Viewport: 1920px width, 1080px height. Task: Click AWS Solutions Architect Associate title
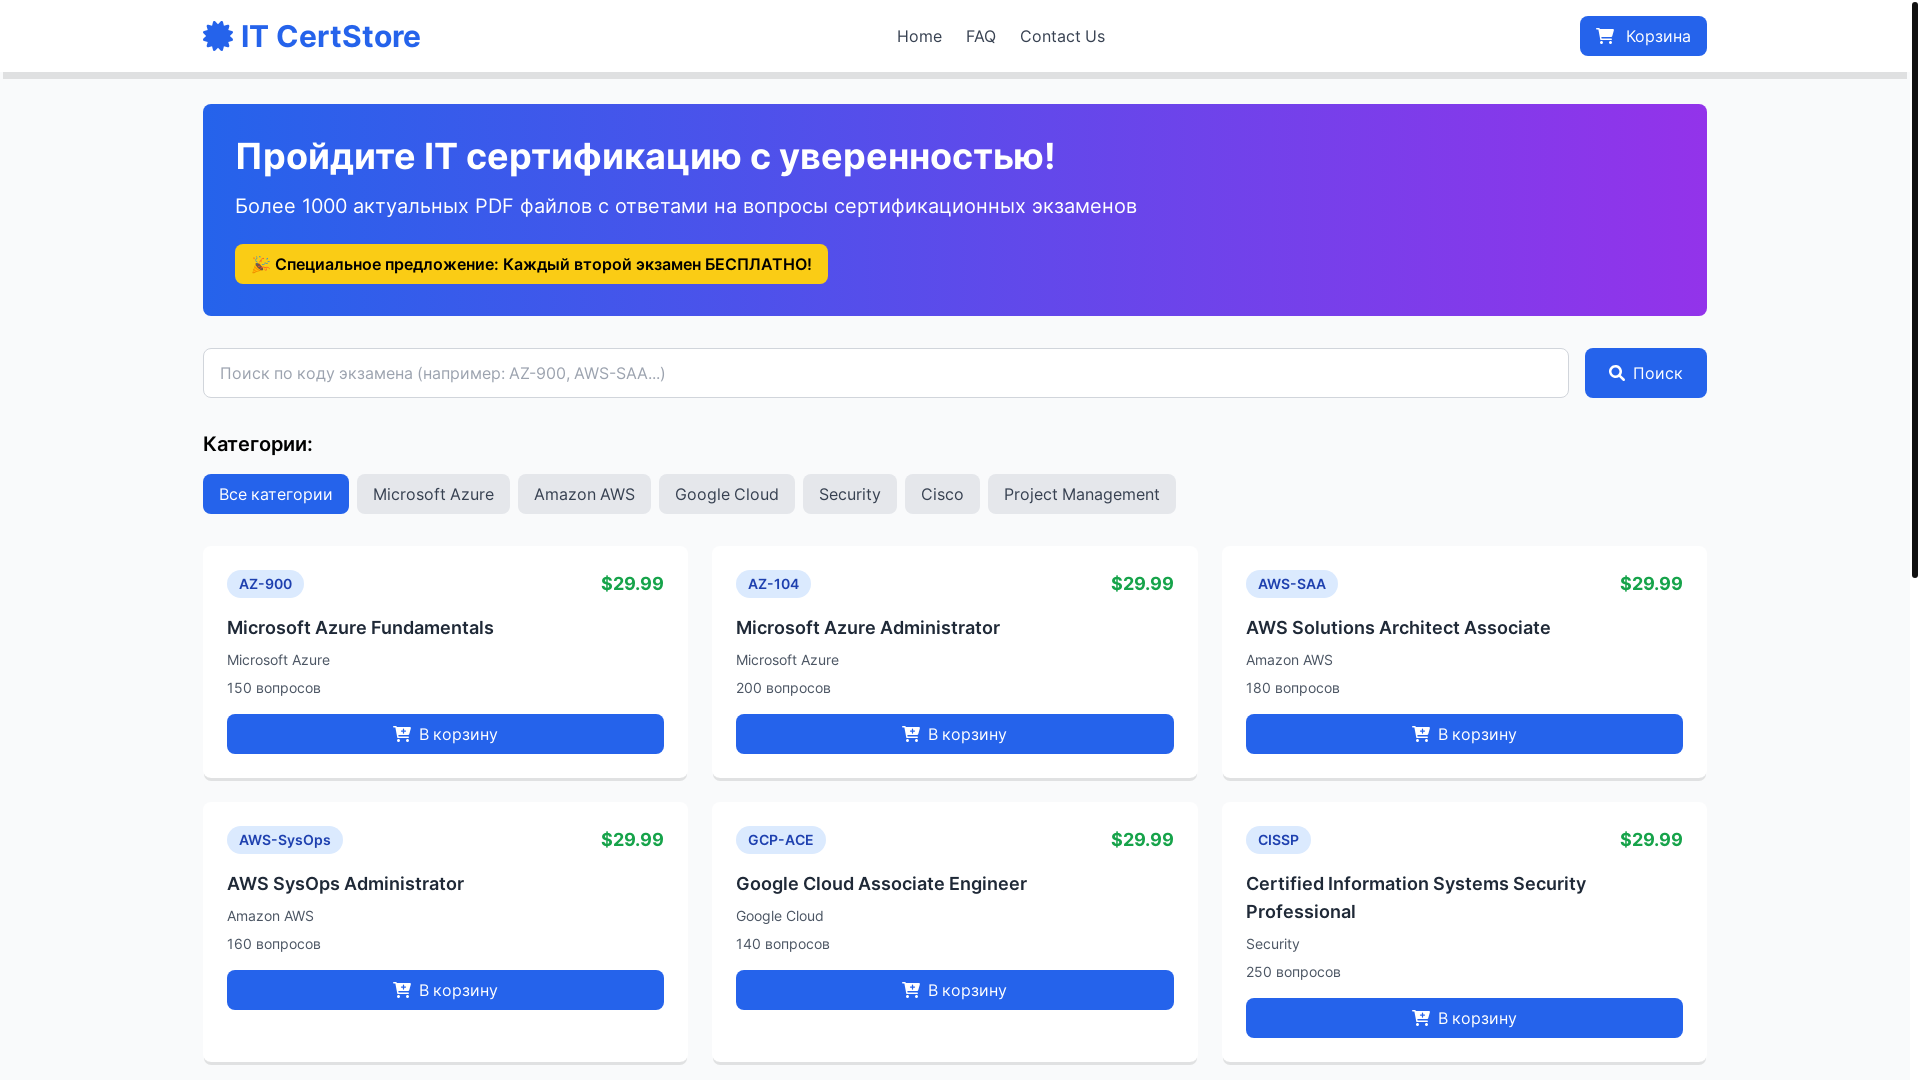point(1398,628)
